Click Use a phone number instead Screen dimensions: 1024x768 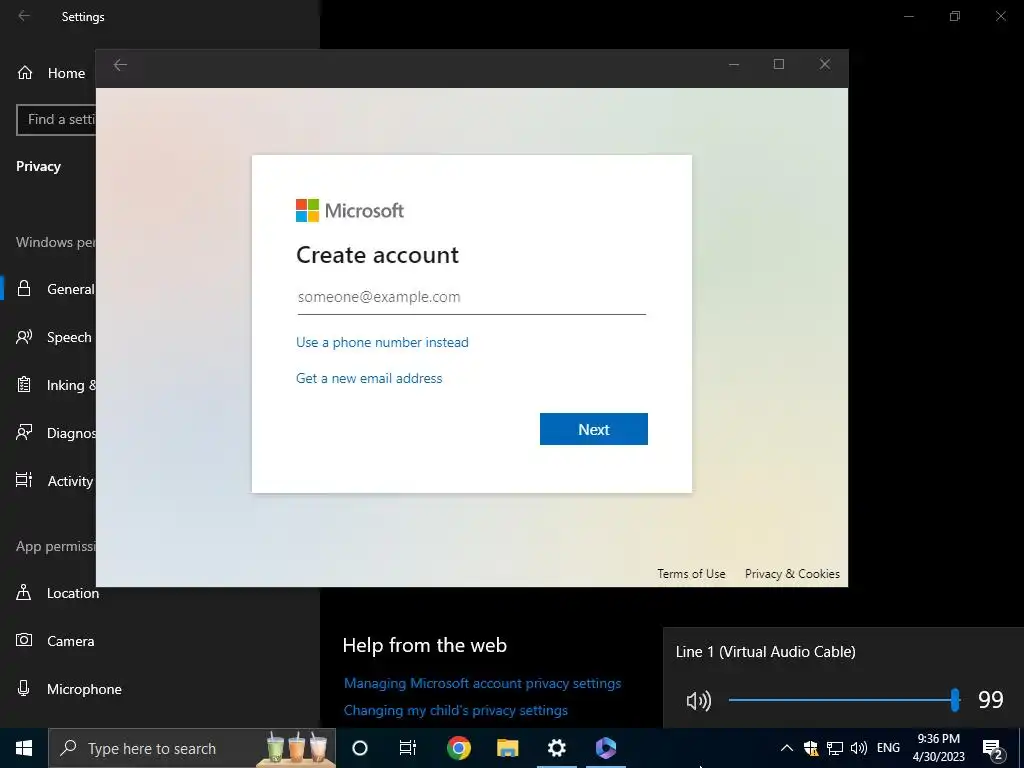point(382,342)
